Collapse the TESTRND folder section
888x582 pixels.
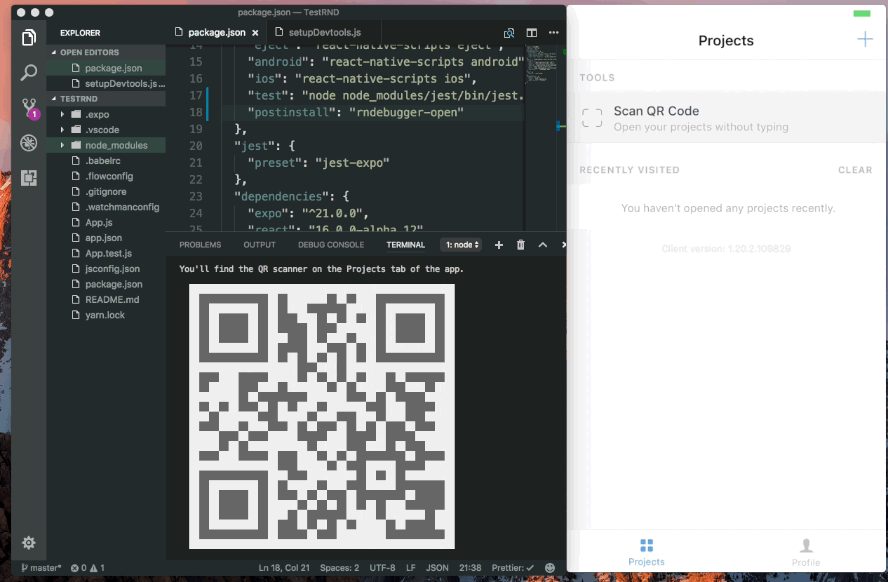[x=106, y=99]
